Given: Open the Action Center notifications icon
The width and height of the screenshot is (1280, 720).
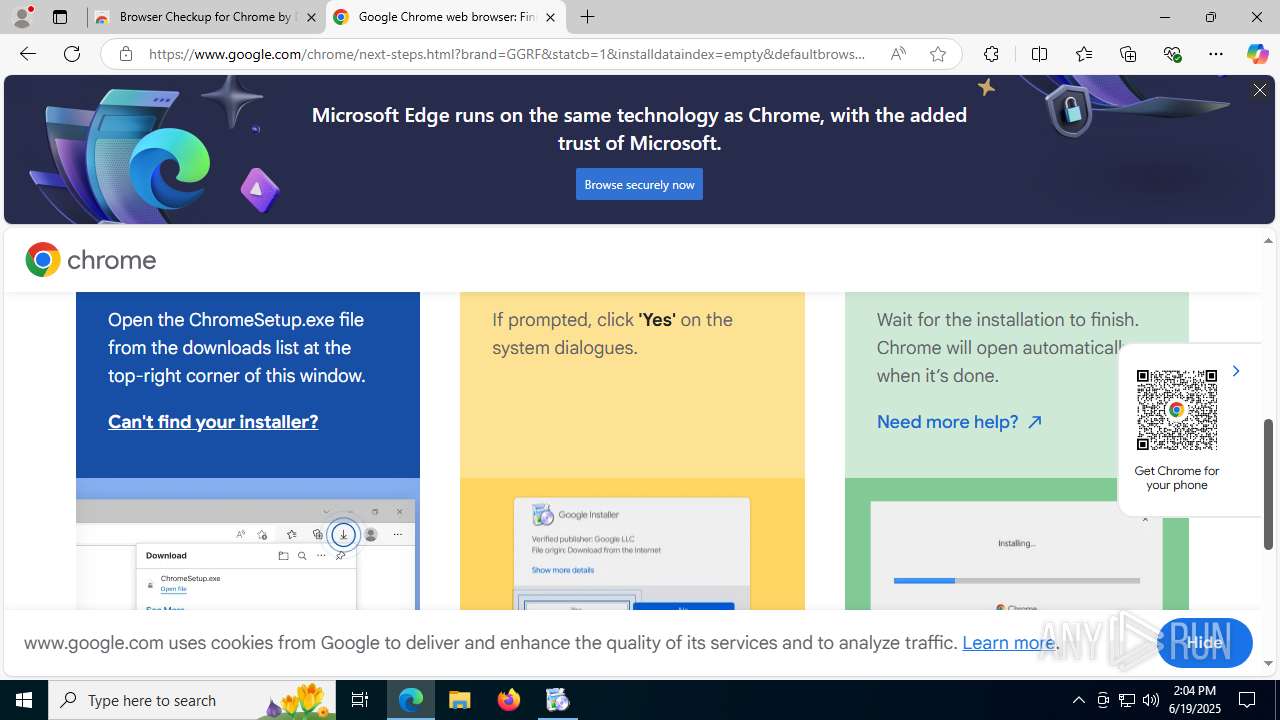Looking at the screenshot, I should pos(1248,700).
